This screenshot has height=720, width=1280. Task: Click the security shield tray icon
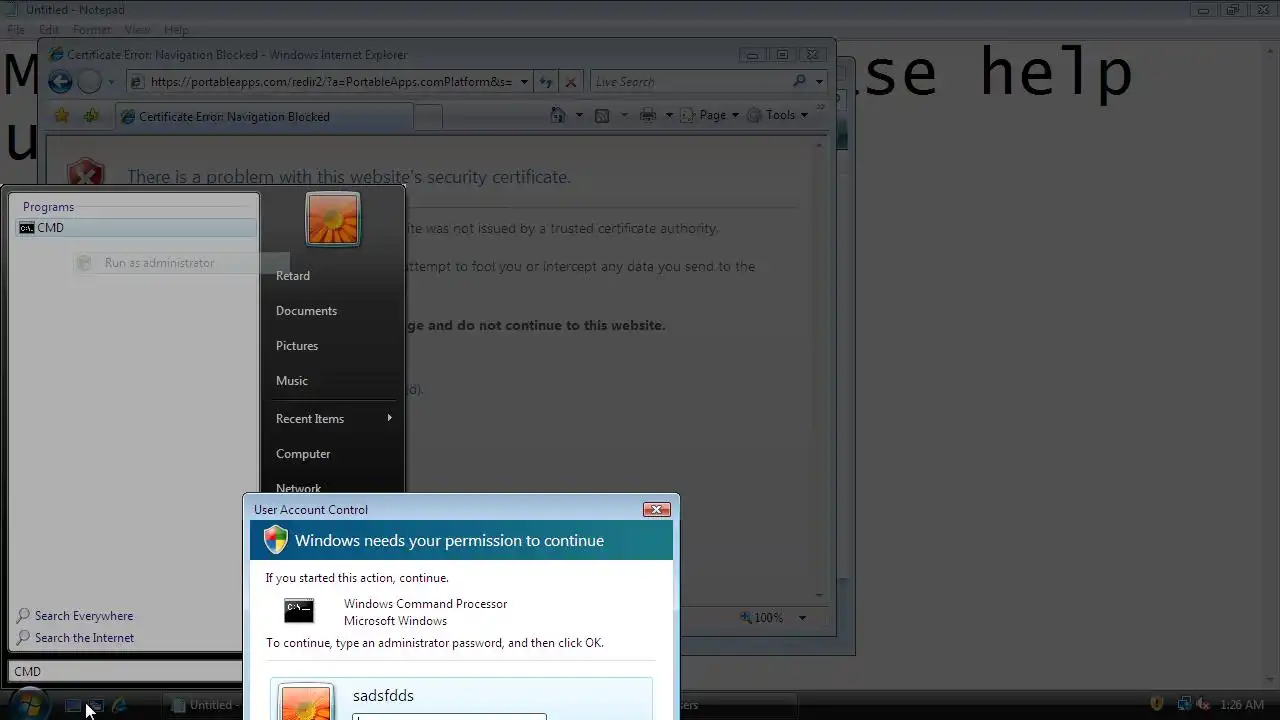tap(1157, 704)
